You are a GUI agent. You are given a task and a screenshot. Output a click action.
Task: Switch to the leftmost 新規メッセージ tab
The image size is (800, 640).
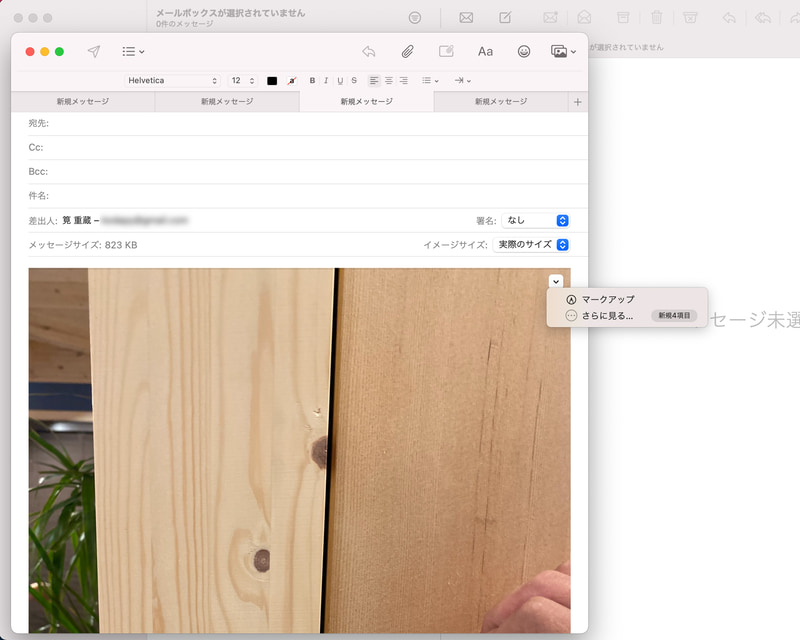pos(86,101)
